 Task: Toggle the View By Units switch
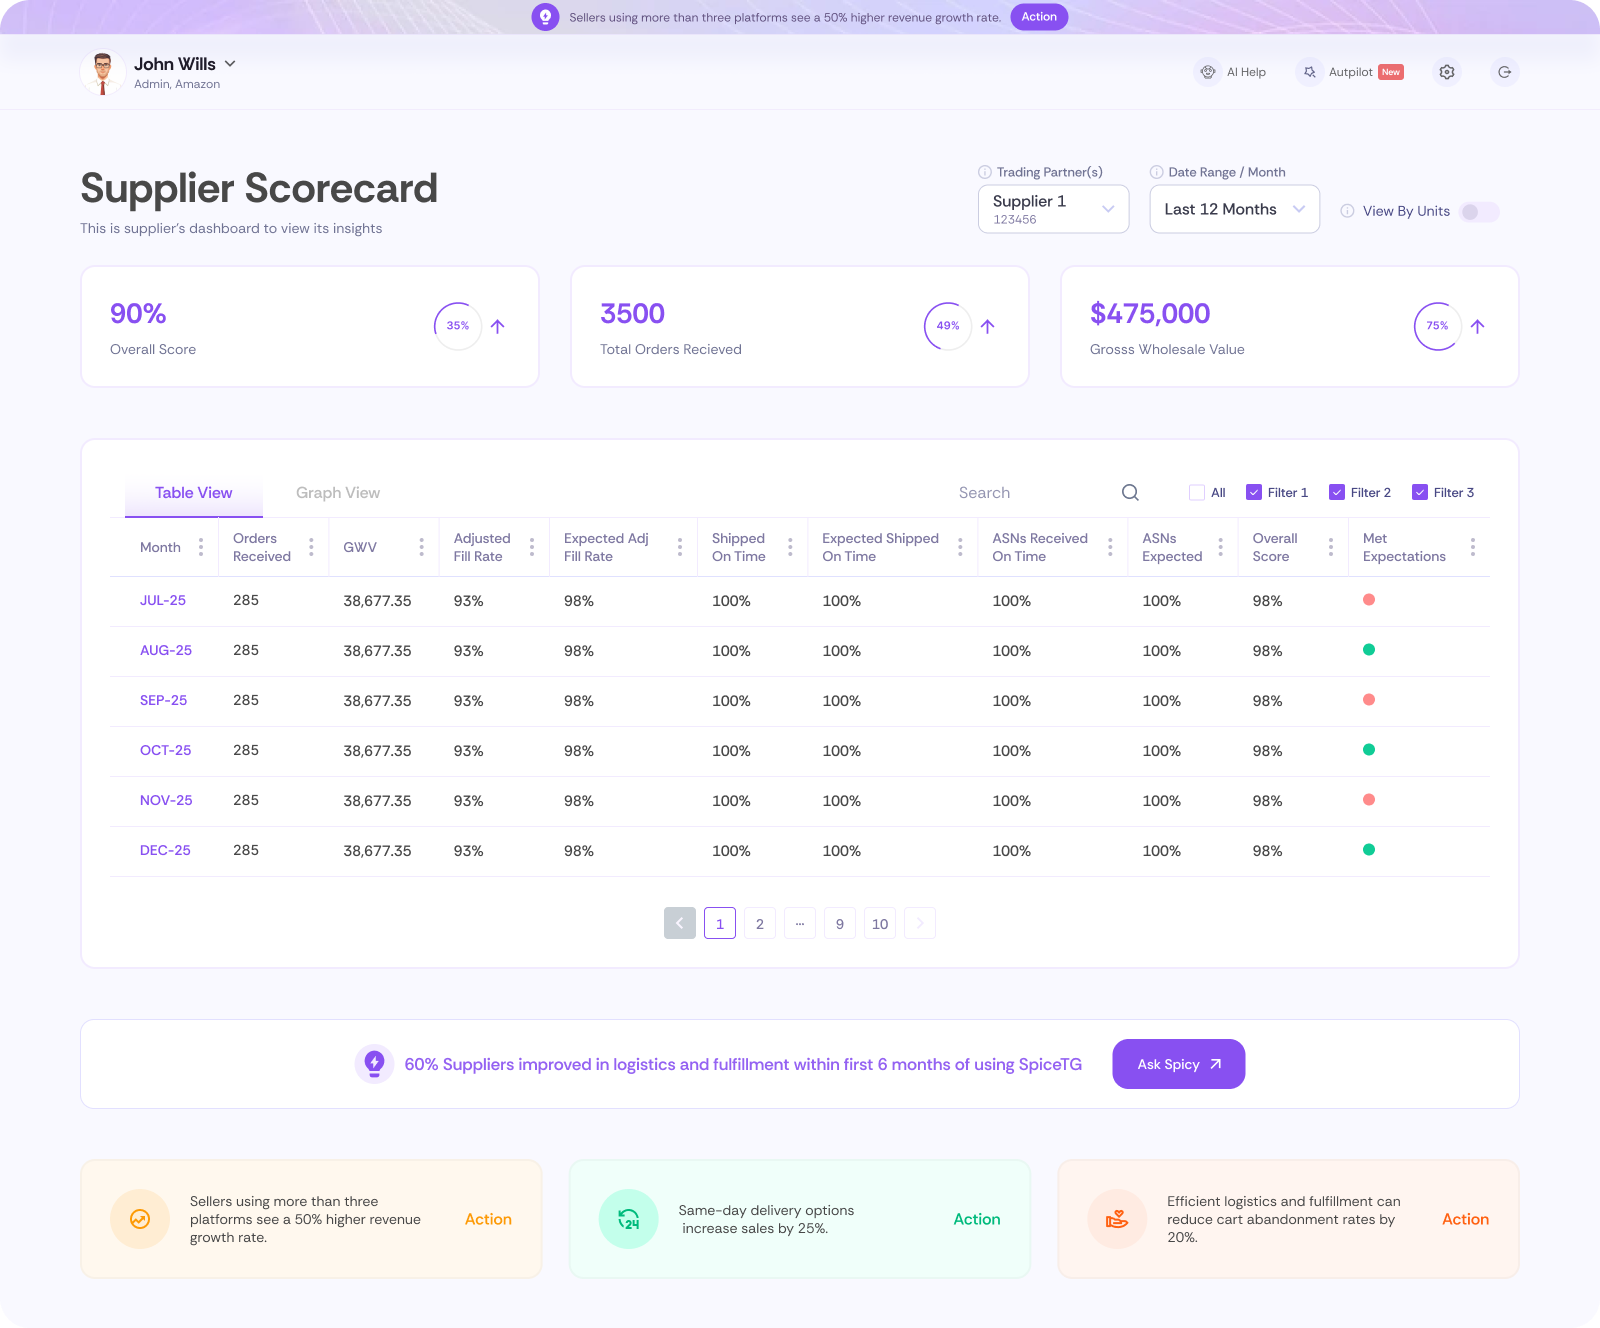(x=1478, y=212)
